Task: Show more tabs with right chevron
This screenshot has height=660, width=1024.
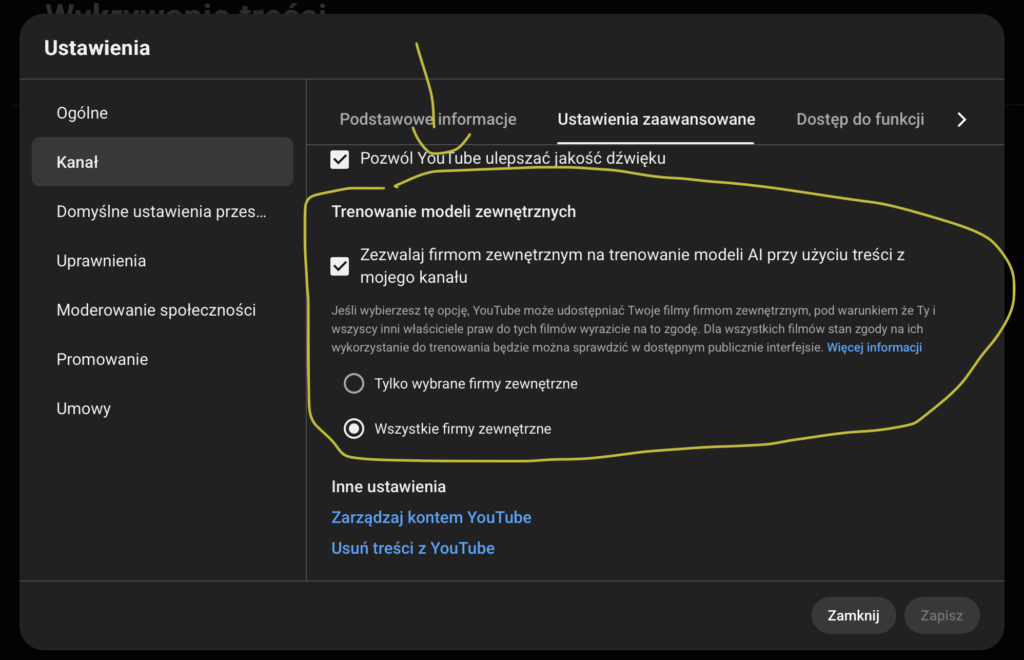Action: [x=961, y=119]
